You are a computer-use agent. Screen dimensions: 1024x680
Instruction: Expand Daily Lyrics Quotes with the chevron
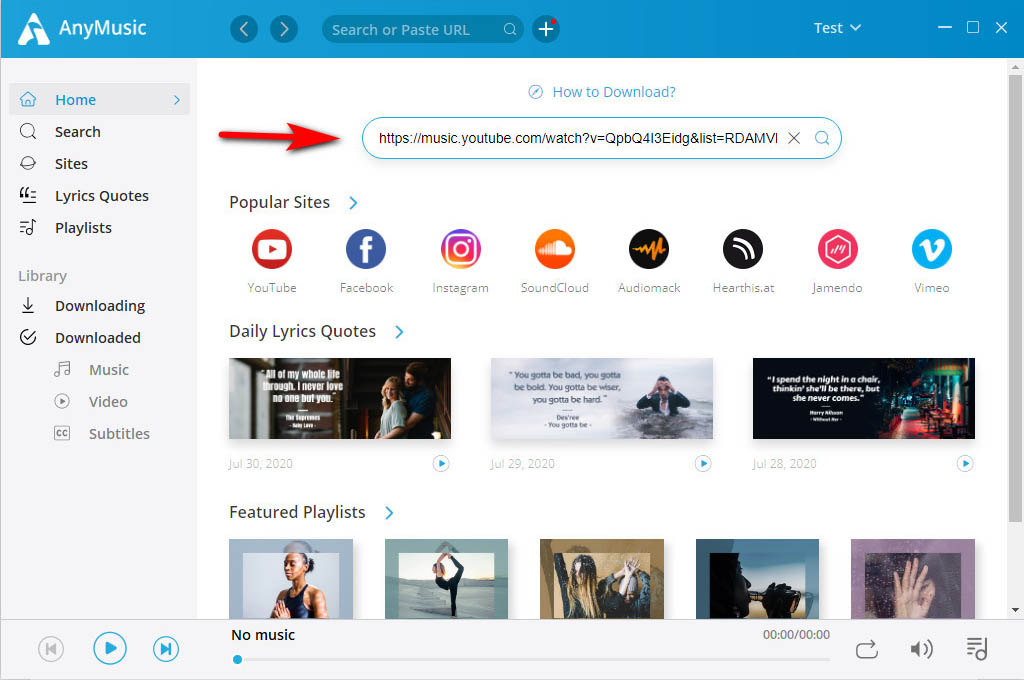tap(399, 332)
